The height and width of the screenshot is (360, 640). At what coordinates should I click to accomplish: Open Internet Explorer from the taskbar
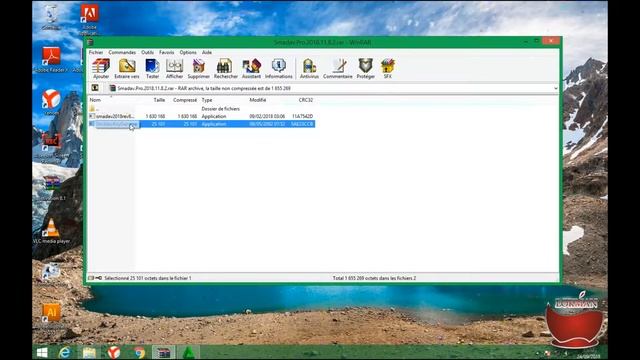65,352
